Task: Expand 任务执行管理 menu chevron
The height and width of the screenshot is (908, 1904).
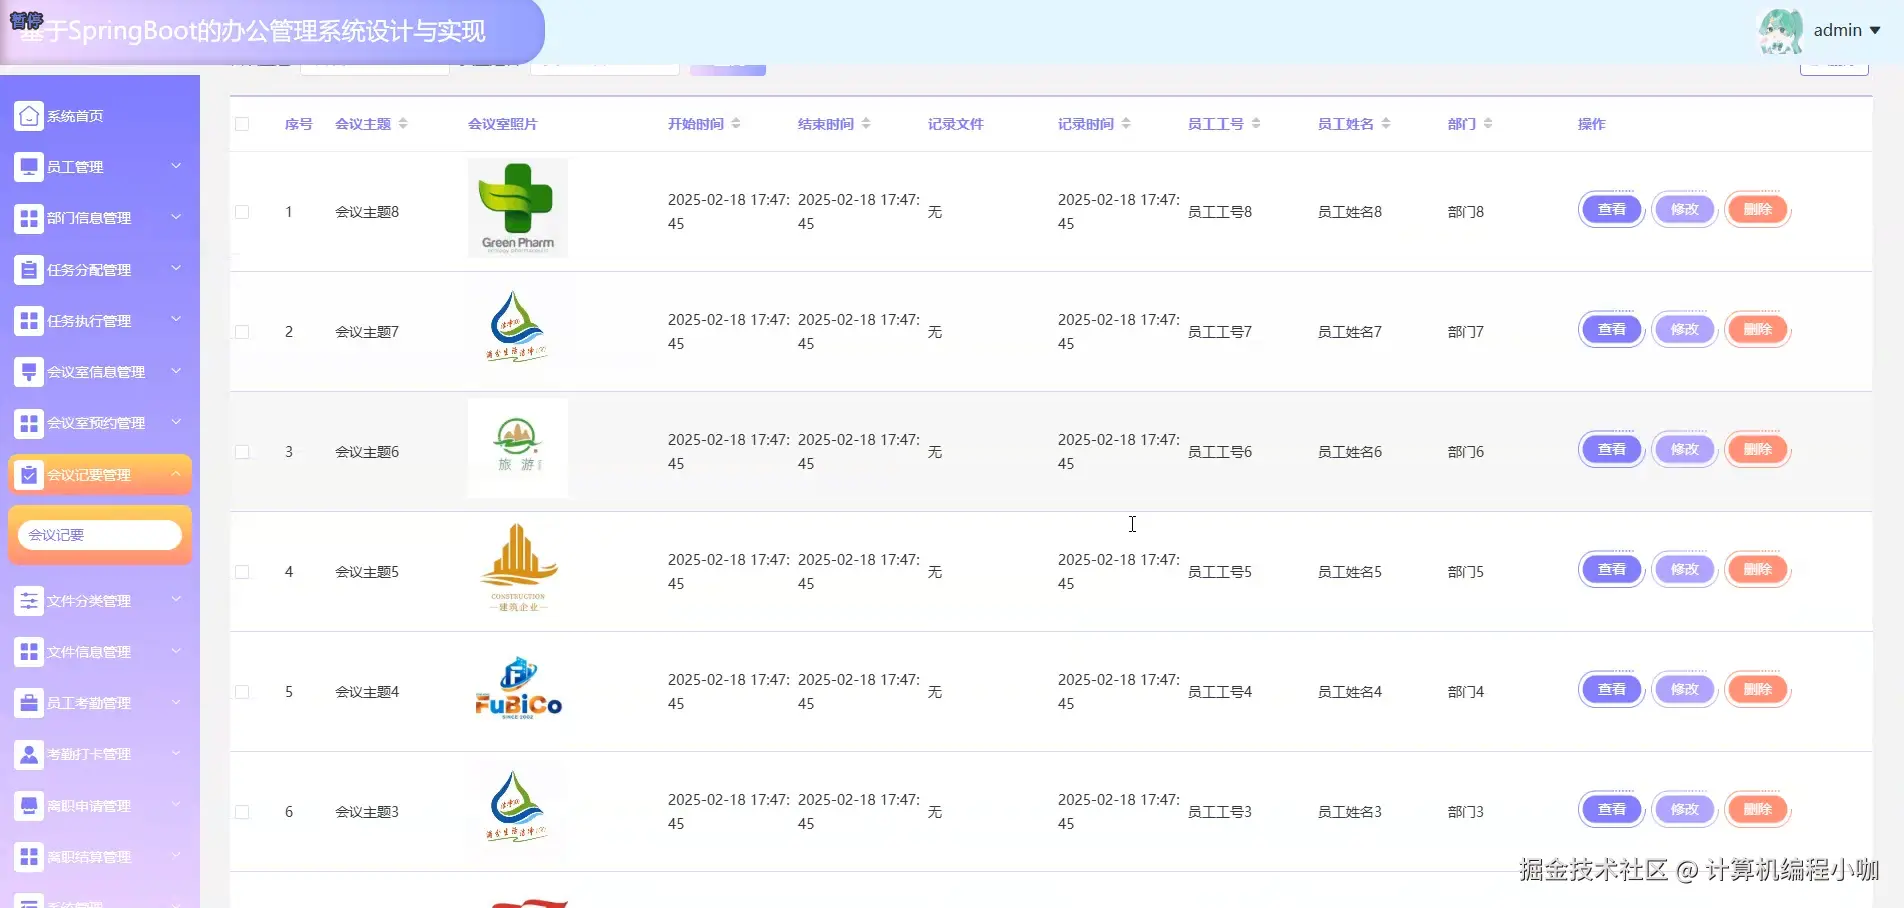Action: (x=176, y=319)
